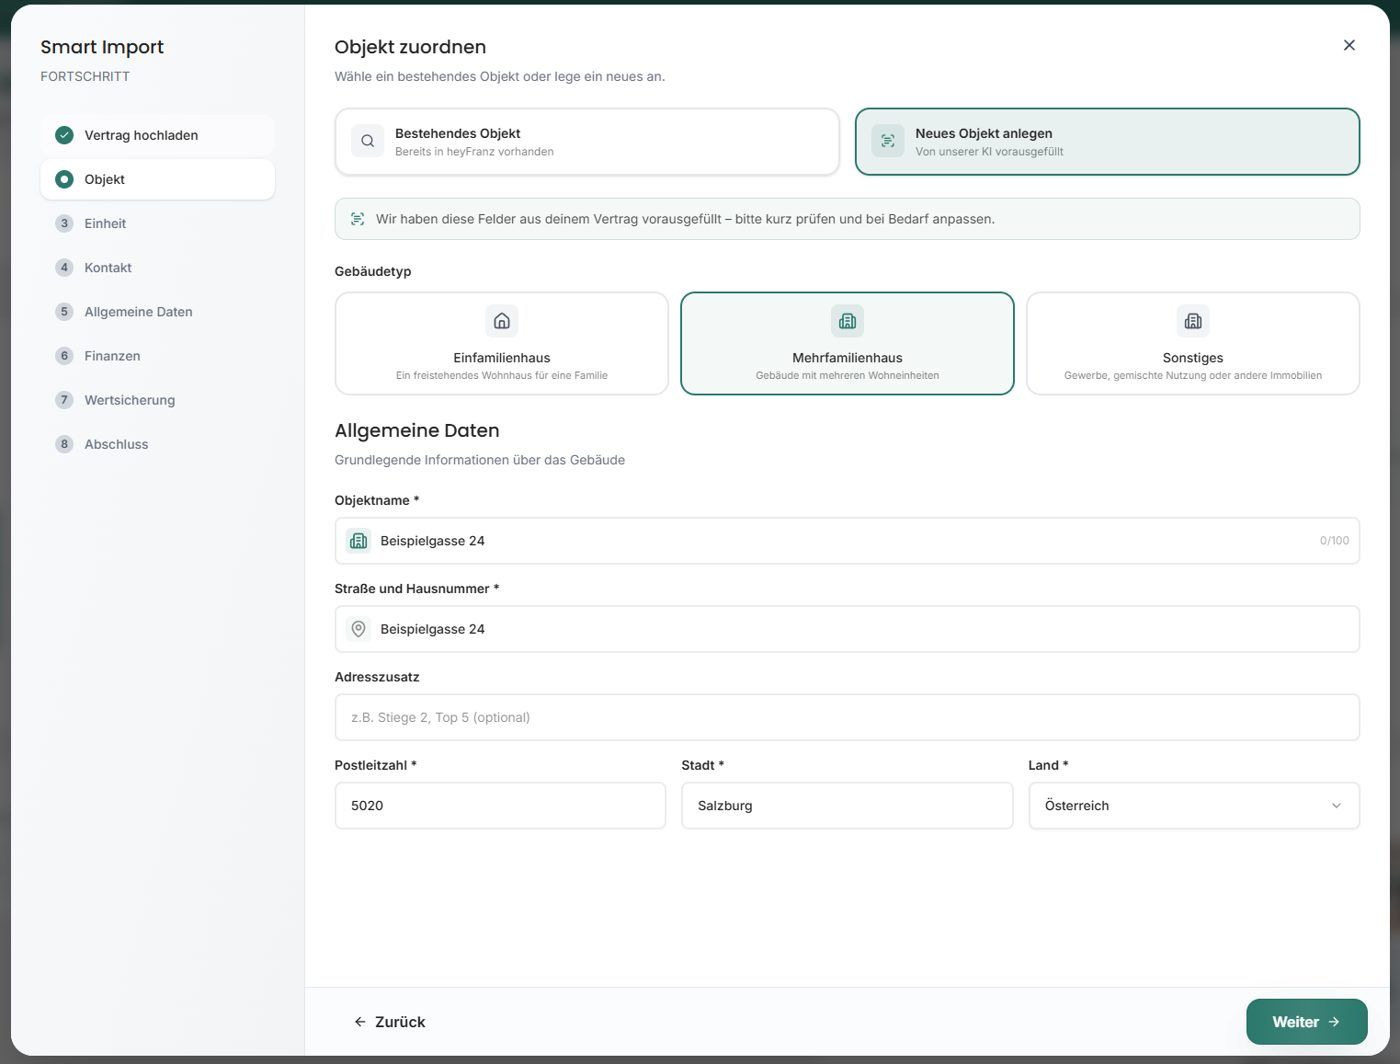Image resolution: width=1400 pixels, height=1064 pixels.
Task: Click the building icon above Sonstiges
Action: tap(1193, 321)
